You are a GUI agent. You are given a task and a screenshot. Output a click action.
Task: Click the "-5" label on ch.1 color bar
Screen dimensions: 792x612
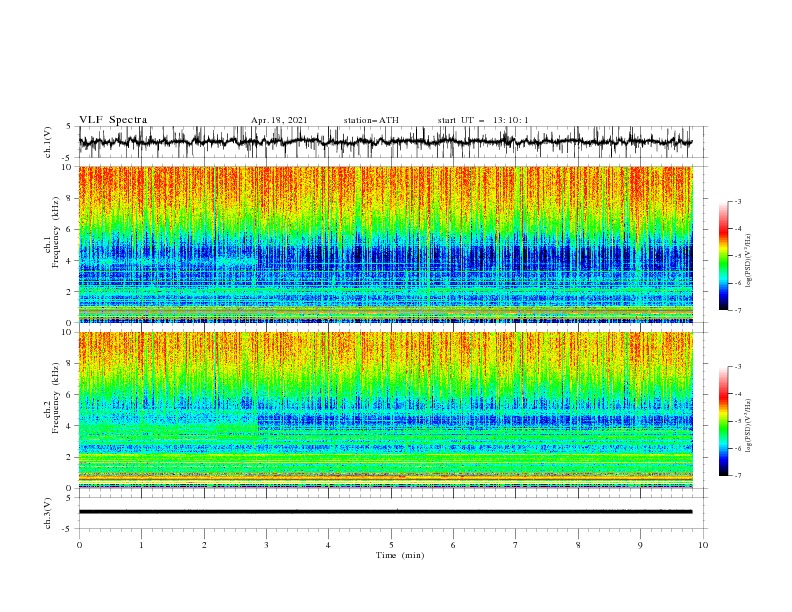click(x=738, y=256)
